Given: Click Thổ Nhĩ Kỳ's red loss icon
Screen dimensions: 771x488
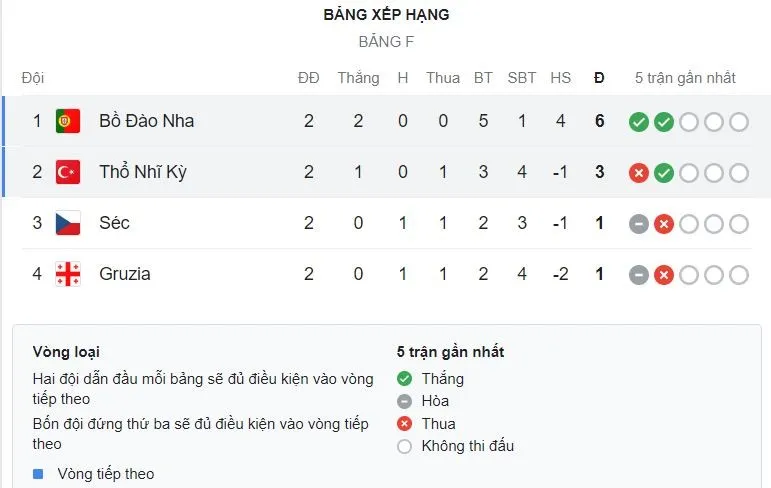Looking at the screenshot, I should coord(639,173).
